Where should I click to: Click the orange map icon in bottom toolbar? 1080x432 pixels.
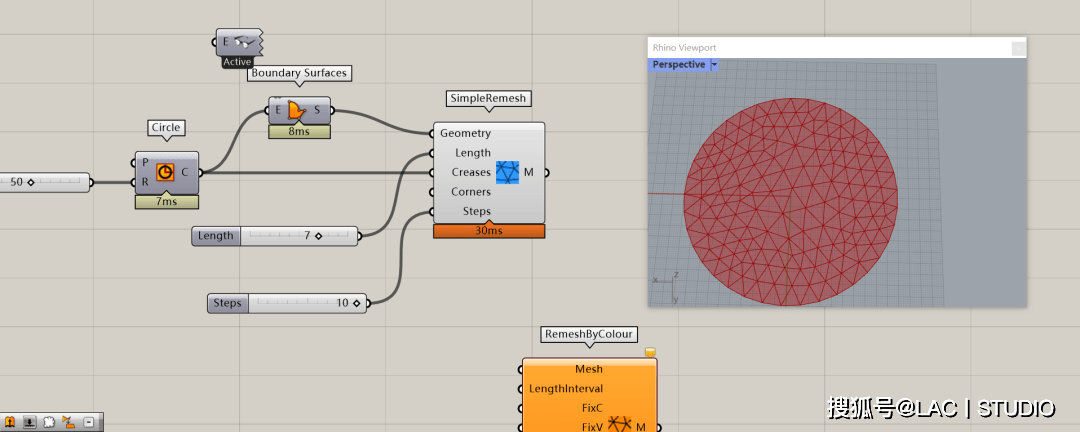pyautogui.click(x=10, y=422)
